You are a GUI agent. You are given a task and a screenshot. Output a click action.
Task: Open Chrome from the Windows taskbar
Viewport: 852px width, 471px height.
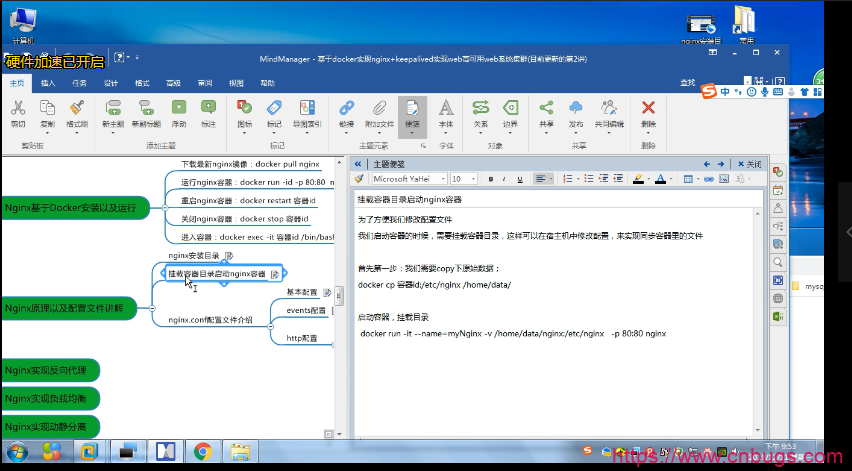pos(202,452)
